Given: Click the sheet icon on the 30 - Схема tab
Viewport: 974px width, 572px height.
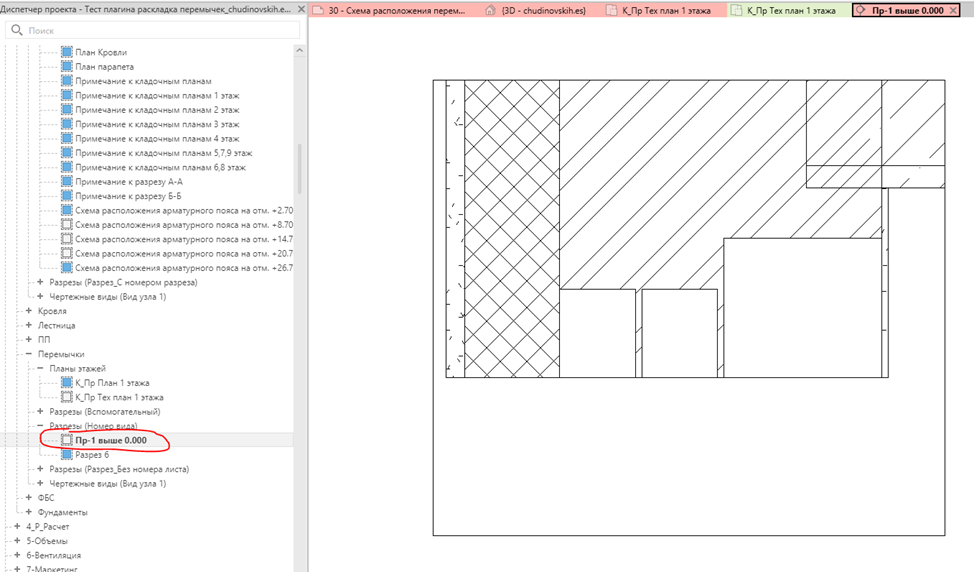Looking at the screenshot, I should point(318,11).
